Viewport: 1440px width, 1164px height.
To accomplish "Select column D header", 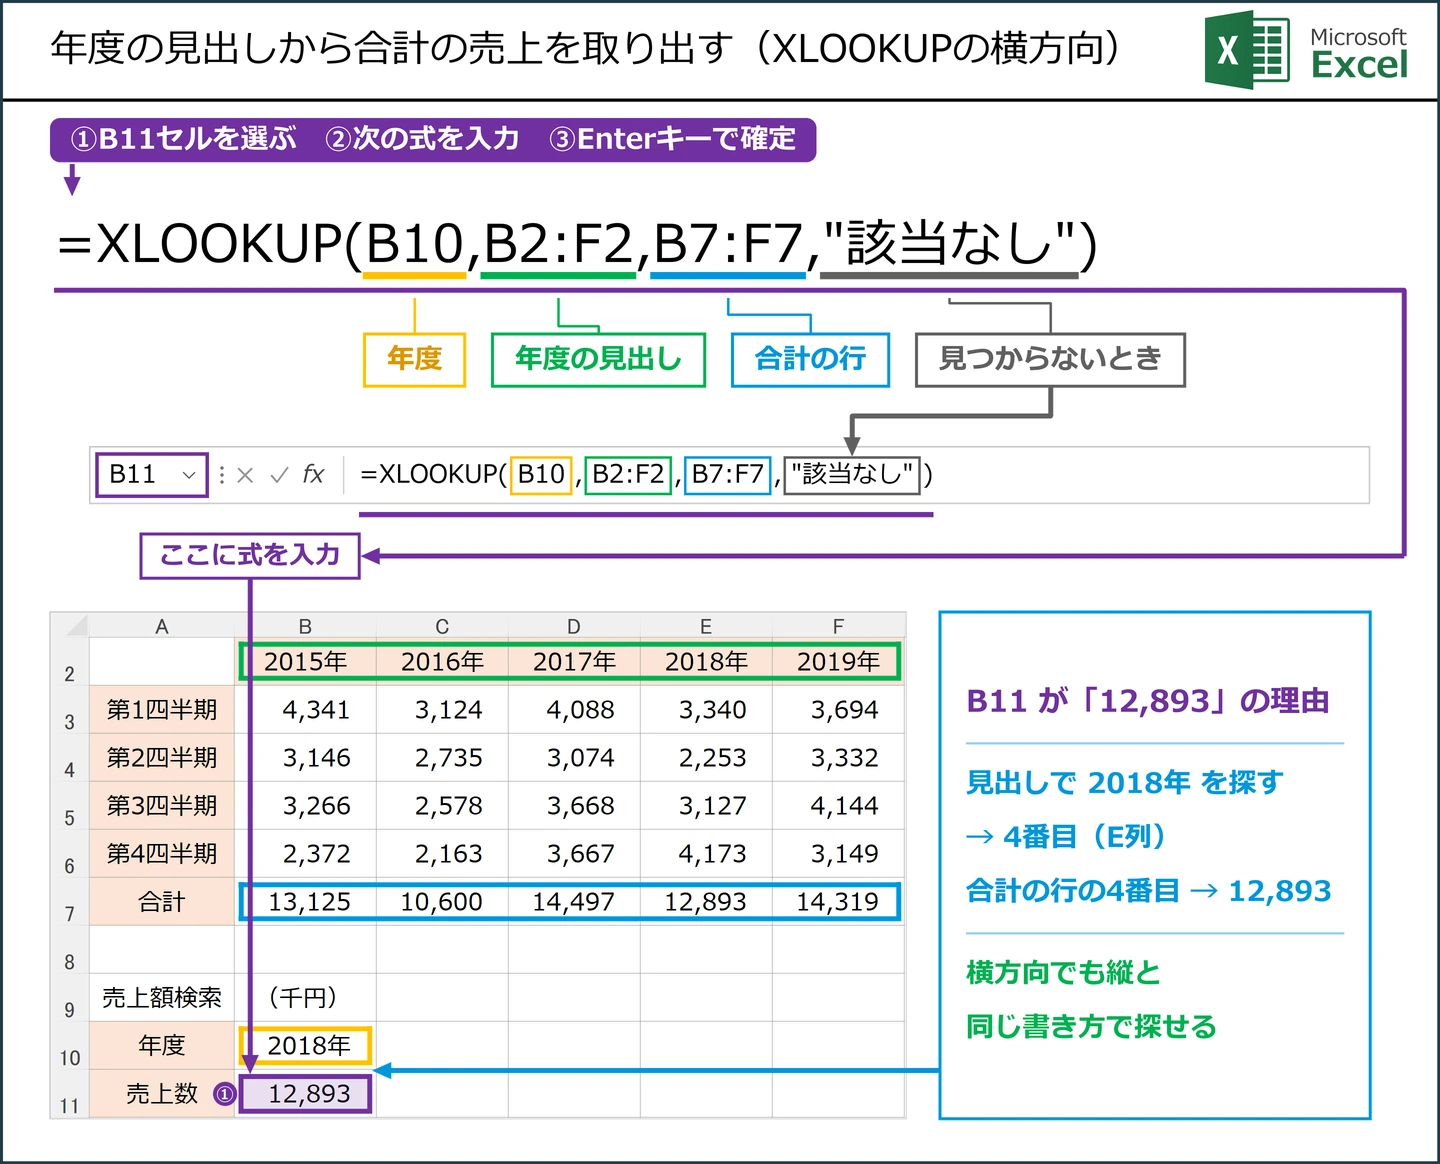I will click(x=574, y=626).
